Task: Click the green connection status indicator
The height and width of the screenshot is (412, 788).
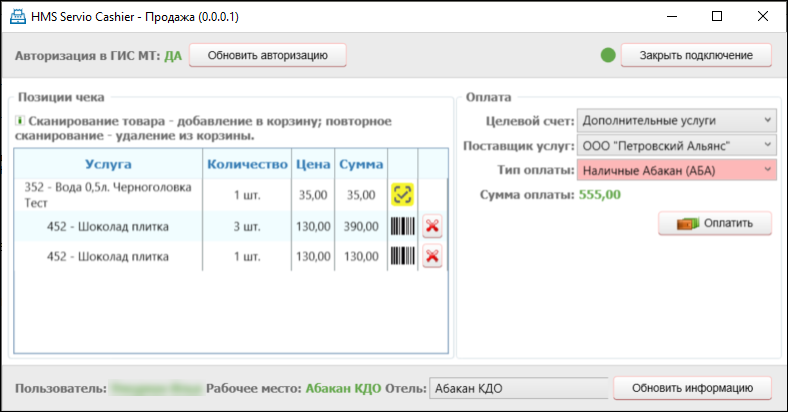Action: click(608, 55)
